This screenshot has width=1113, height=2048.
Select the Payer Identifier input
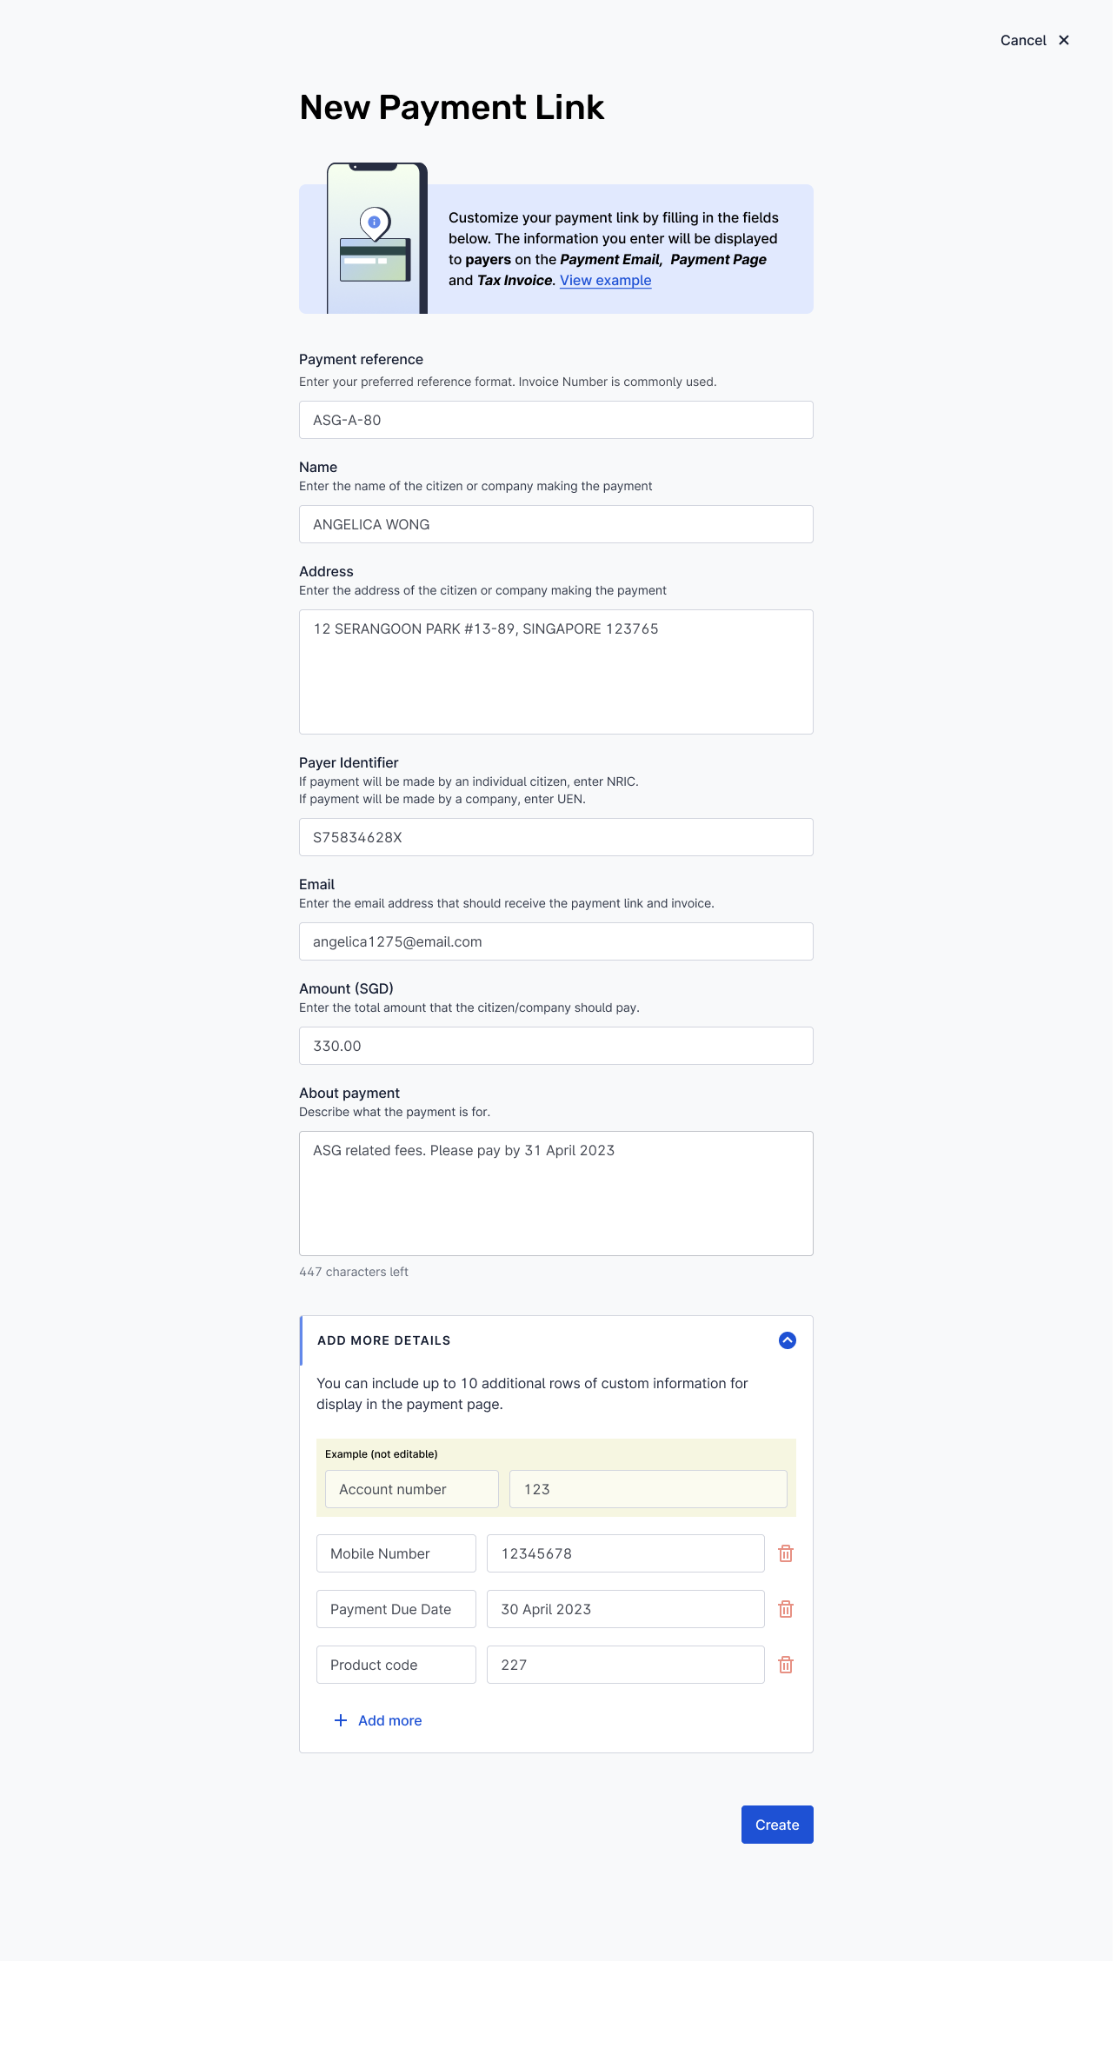pos(556,837)
